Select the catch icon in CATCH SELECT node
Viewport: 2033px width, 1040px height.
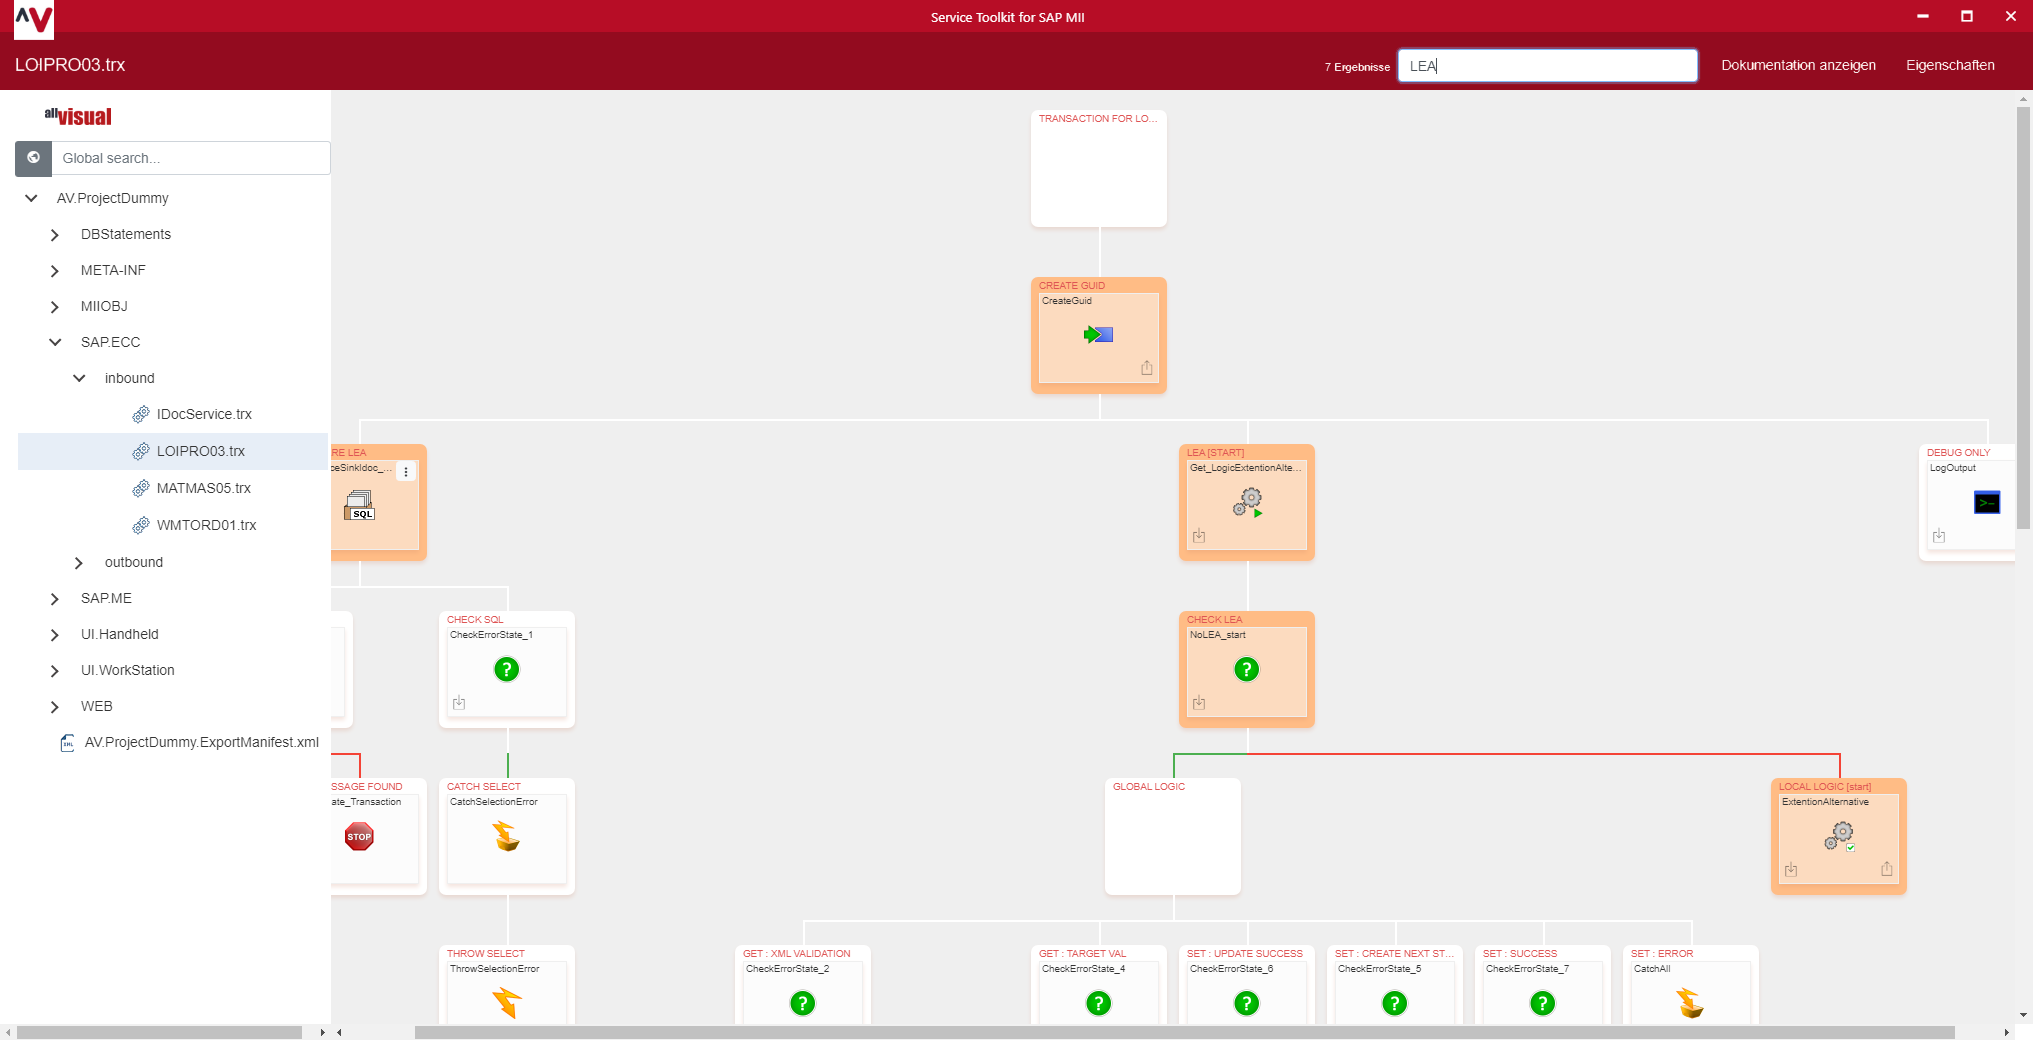tap(507, 836)
